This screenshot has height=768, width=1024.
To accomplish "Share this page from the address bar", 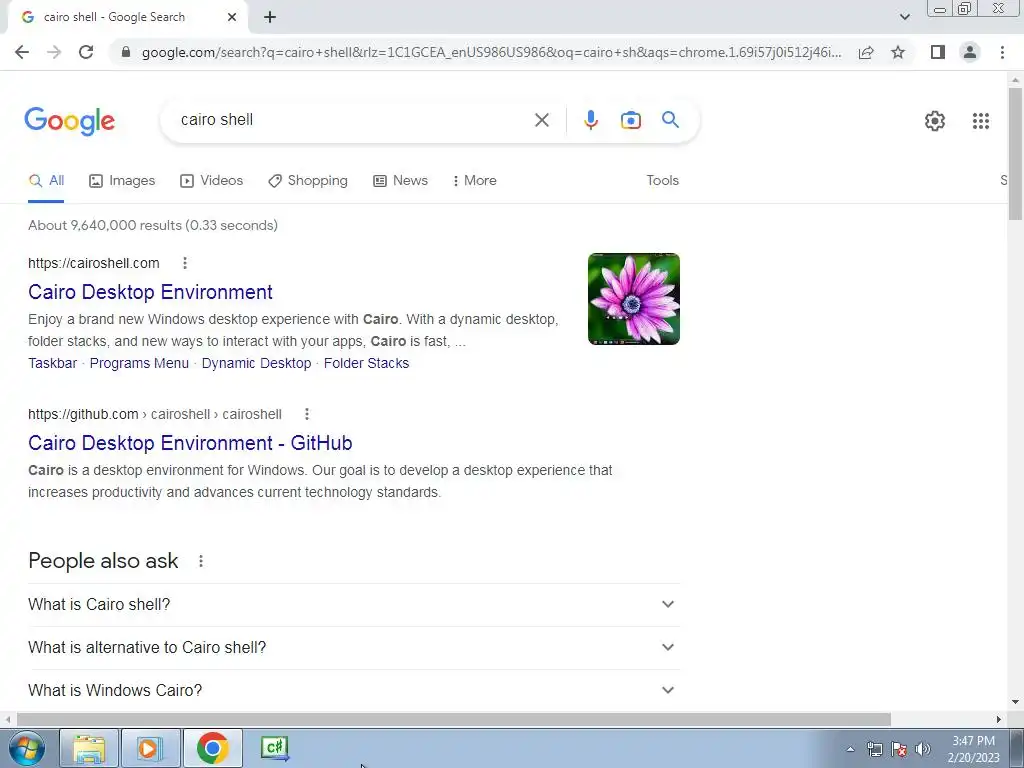I will pos(866,52).
